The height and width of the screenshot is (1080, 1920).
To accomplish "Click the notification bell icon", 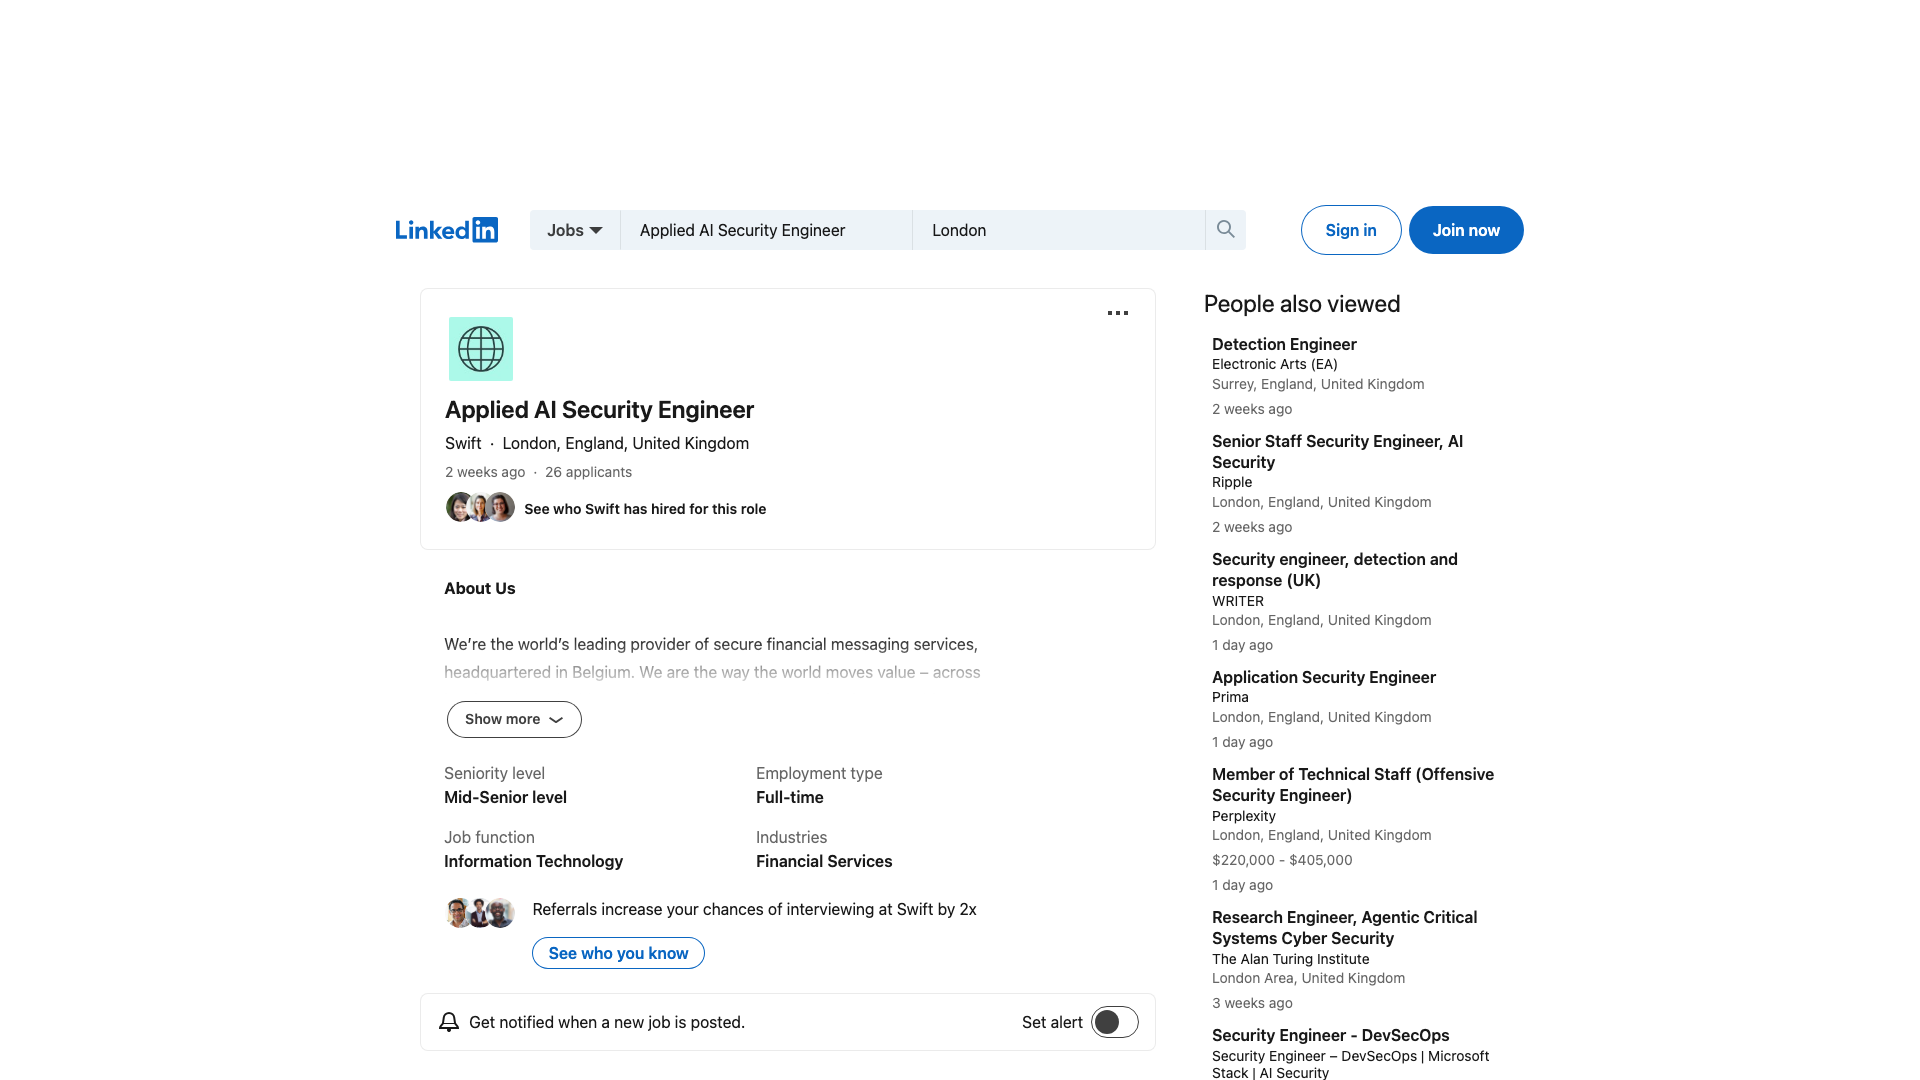I will tap(449, 1022).
